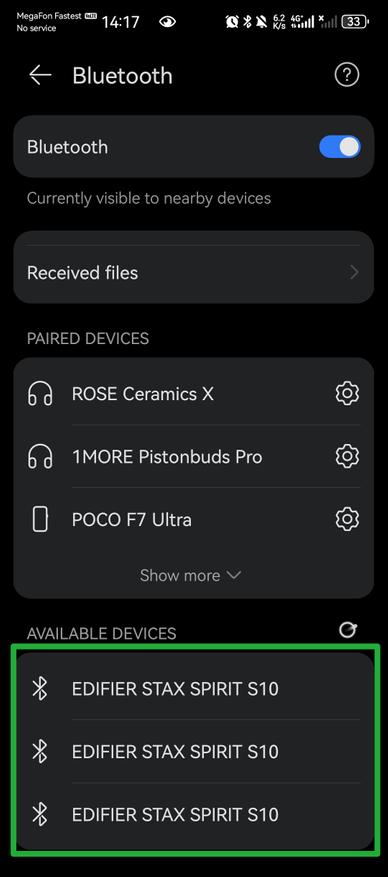
Task: Tap the headphone icon beside ROSE Ceramics X
Action: pyautogui.click(x=40, y=394)
